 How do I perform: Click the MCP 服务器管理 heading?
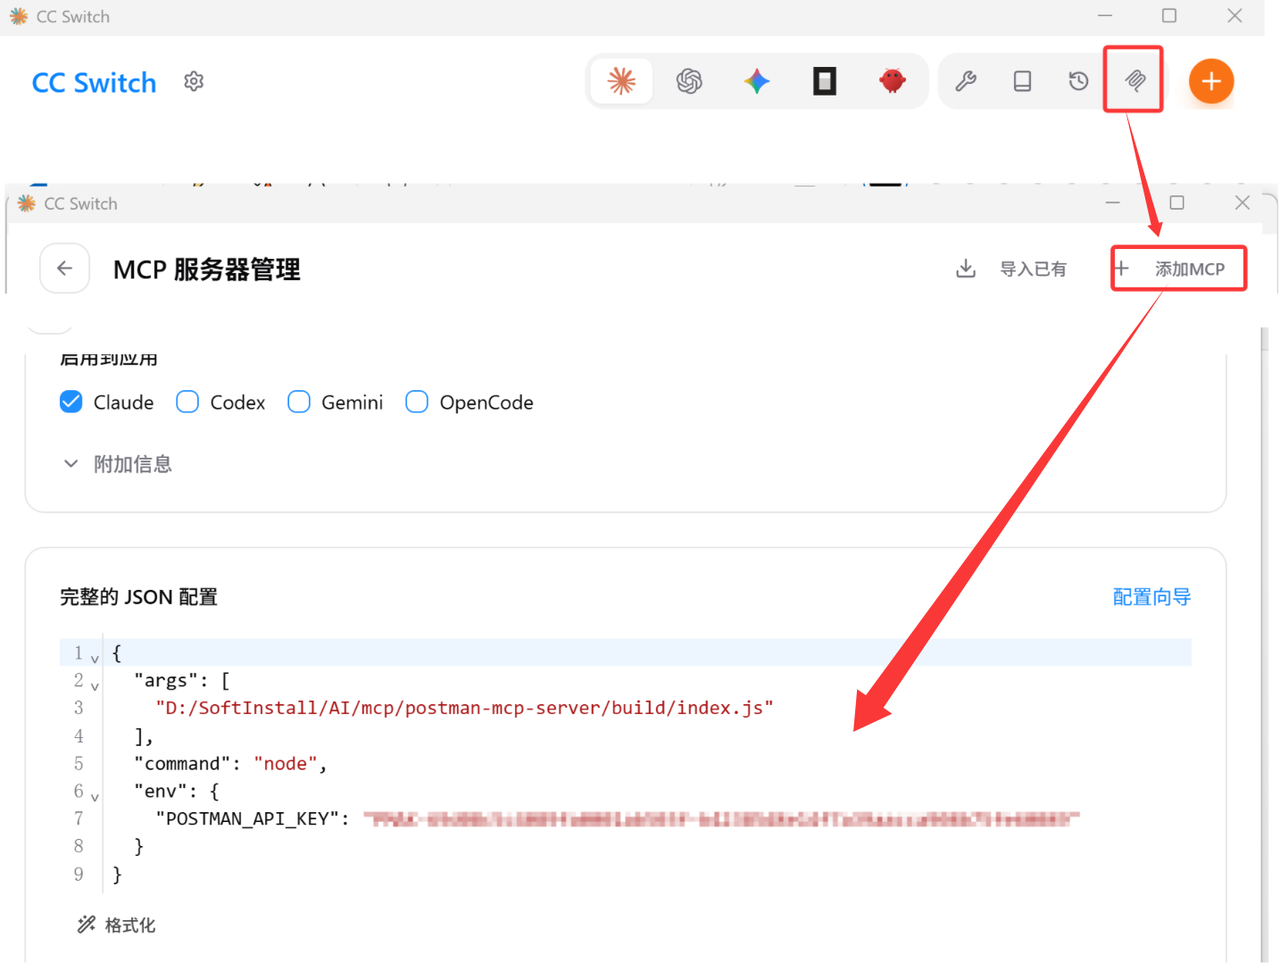click(207, 269)
